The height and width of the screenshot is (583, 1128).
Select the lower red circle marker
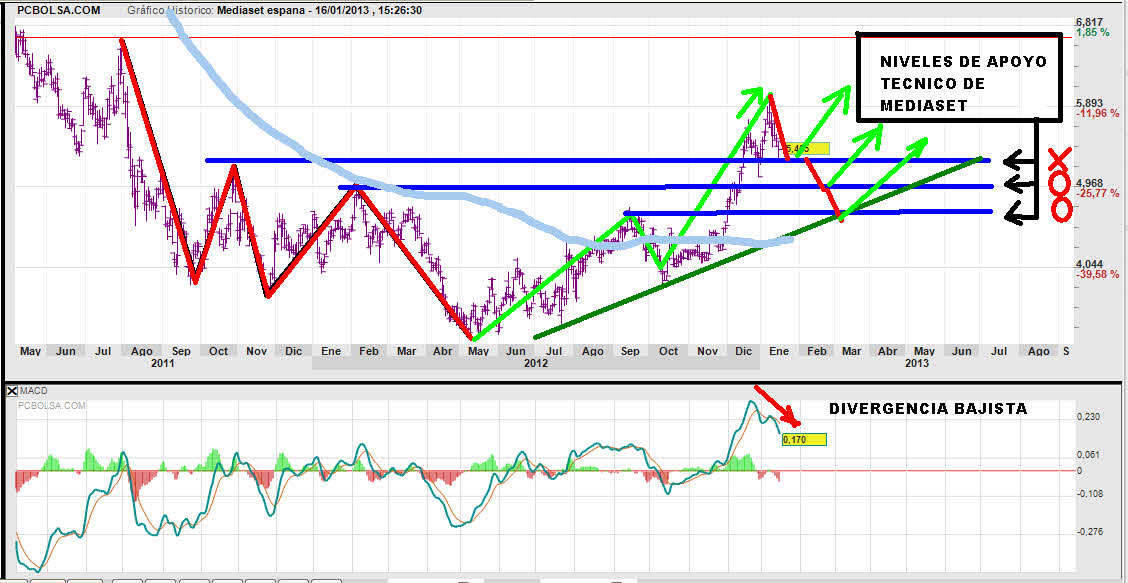point(1060,210)
